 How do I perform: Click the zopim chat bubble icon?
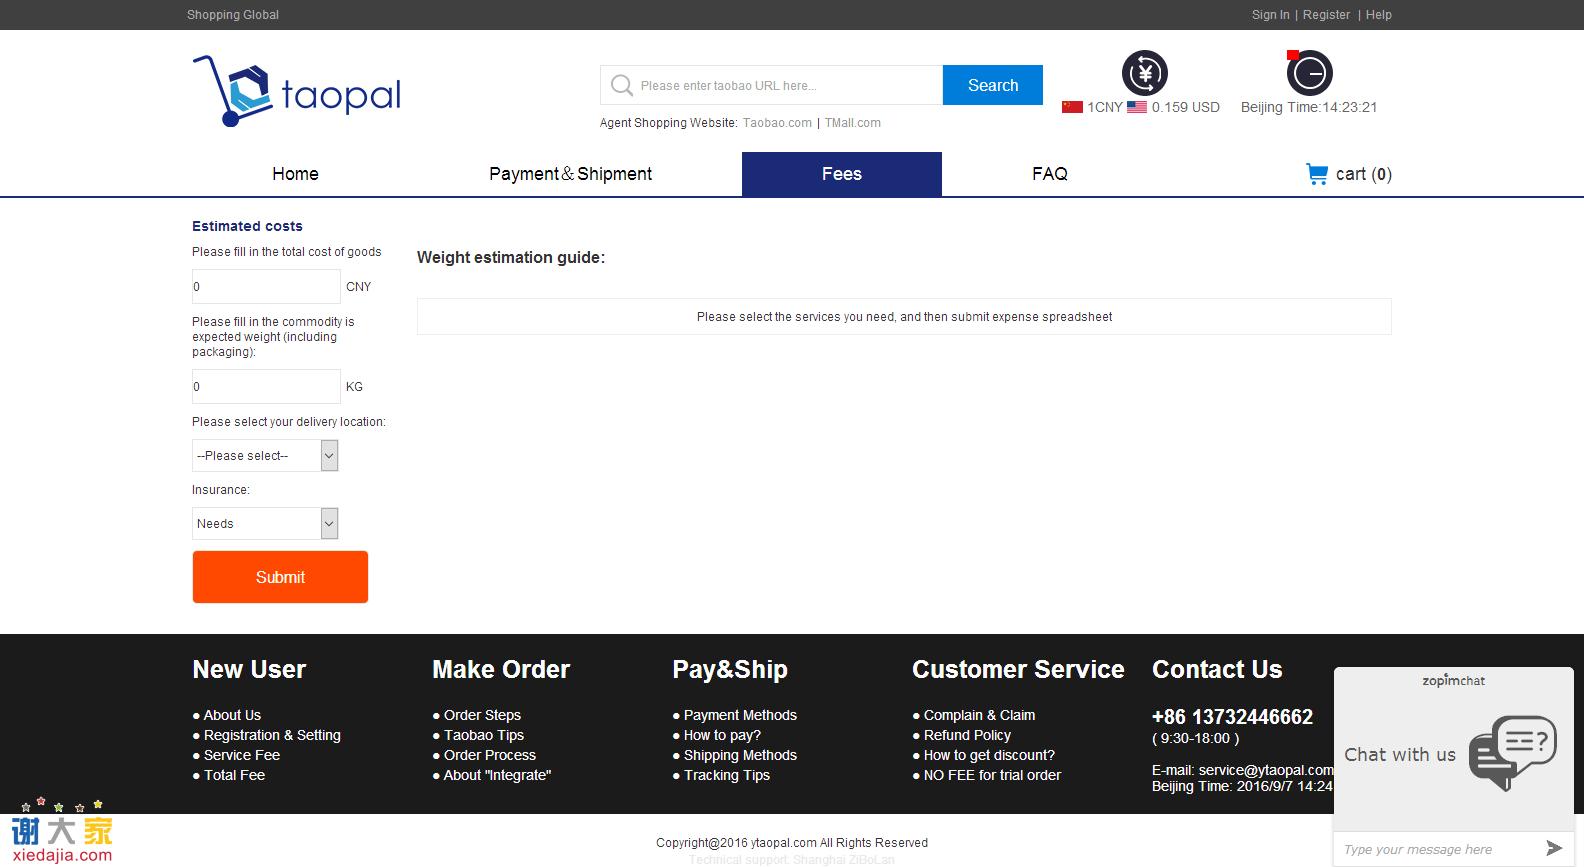tap(1512, 752)
